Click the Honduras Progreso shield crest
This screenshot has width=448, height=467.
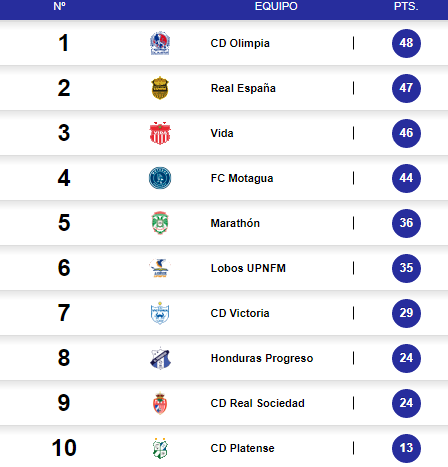pyautogui.click(x=160, y=358)
